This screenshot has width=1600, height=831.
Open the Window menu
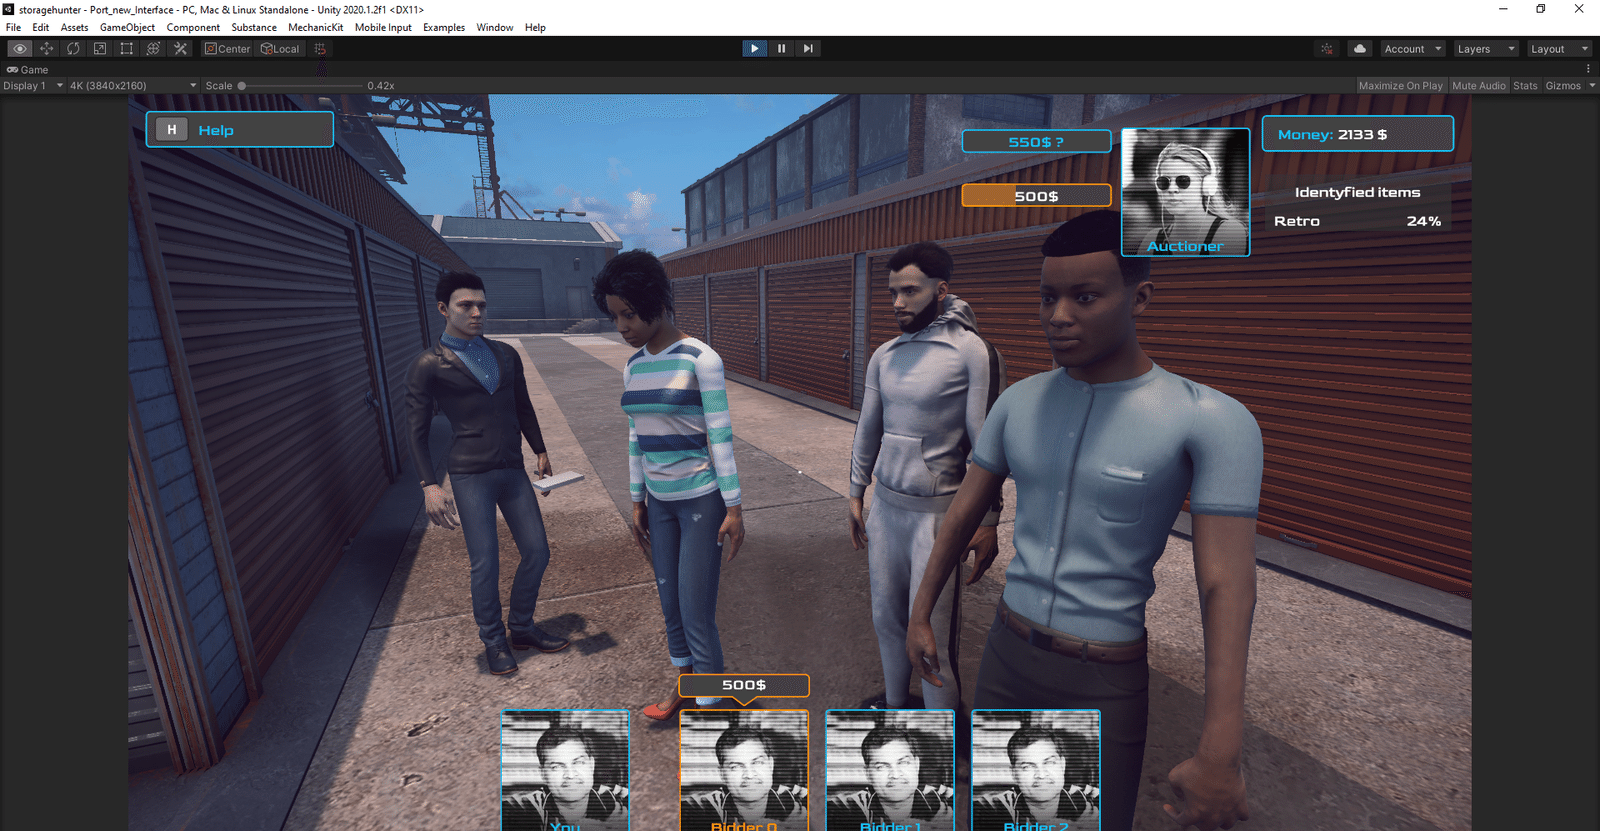pos(495,27)
